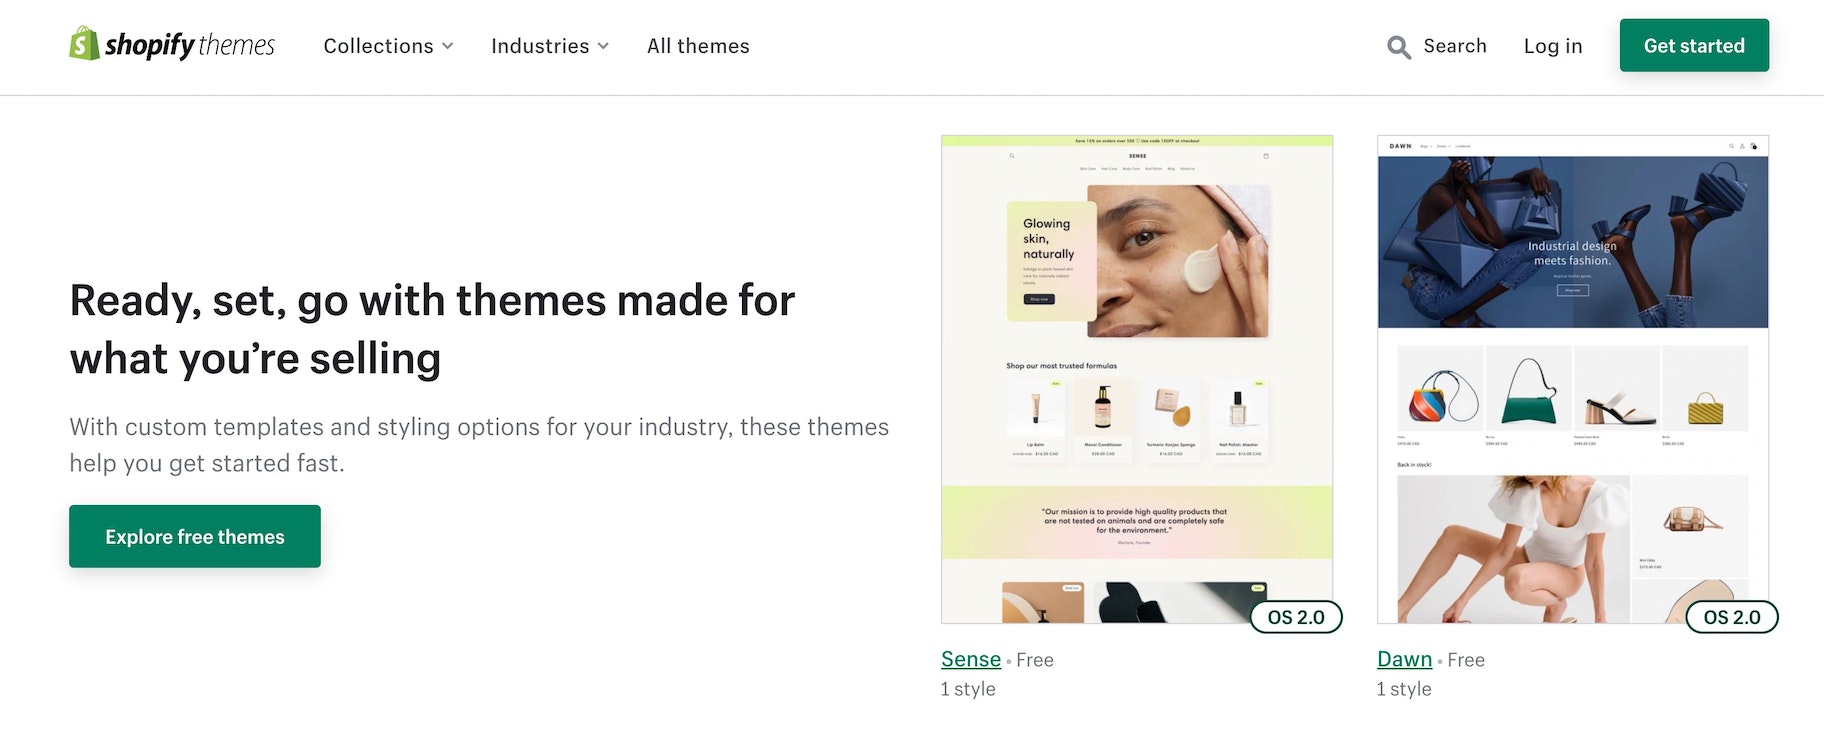Screen dimensions: 1824x738
Task: Click the 'Shop now' button in Dawn hero
Action: [1572, 290]
